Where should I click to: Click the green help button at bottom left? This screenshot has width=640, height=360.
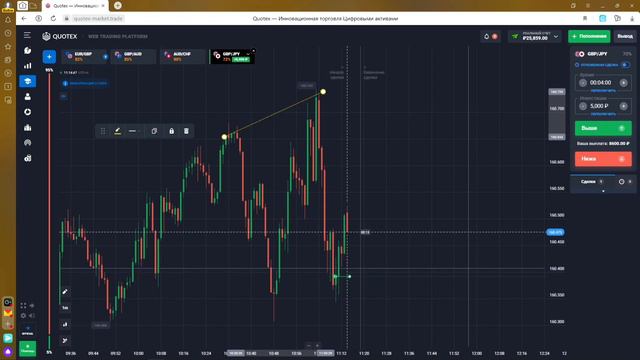(27, 349)
